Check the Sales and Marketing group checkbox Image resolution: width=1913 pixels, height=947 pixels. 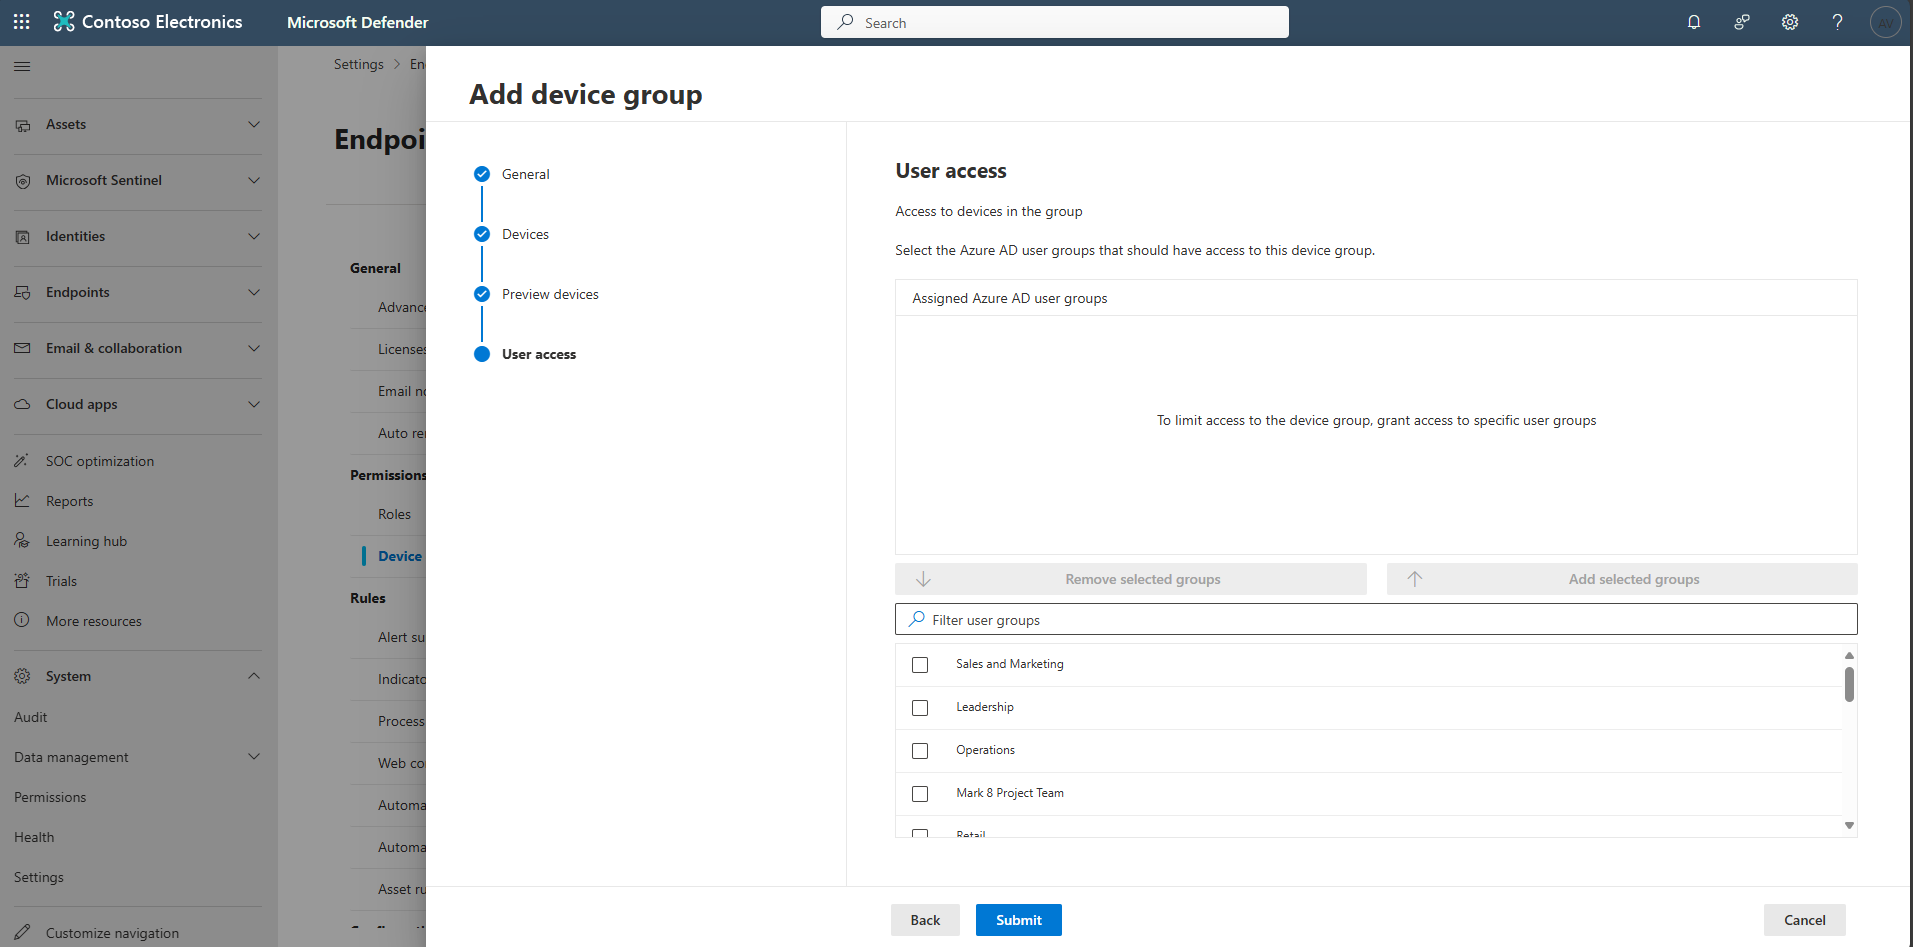[920, 665]
